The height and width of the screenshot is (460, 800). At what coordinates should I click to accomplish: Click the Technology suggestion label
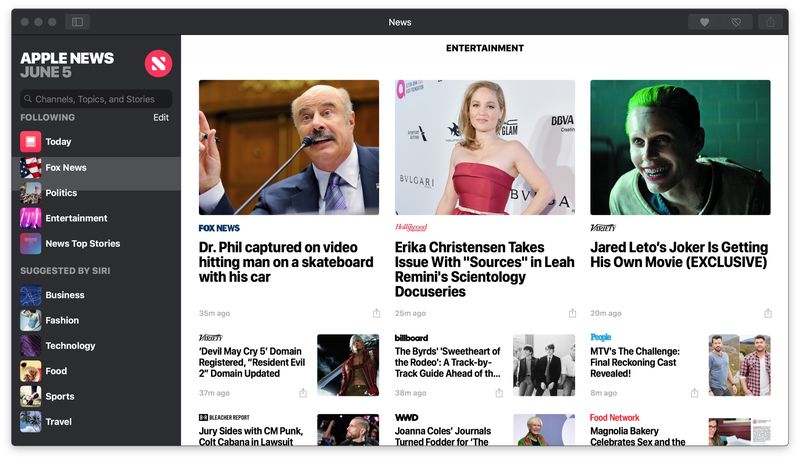(x=70, y=346)
